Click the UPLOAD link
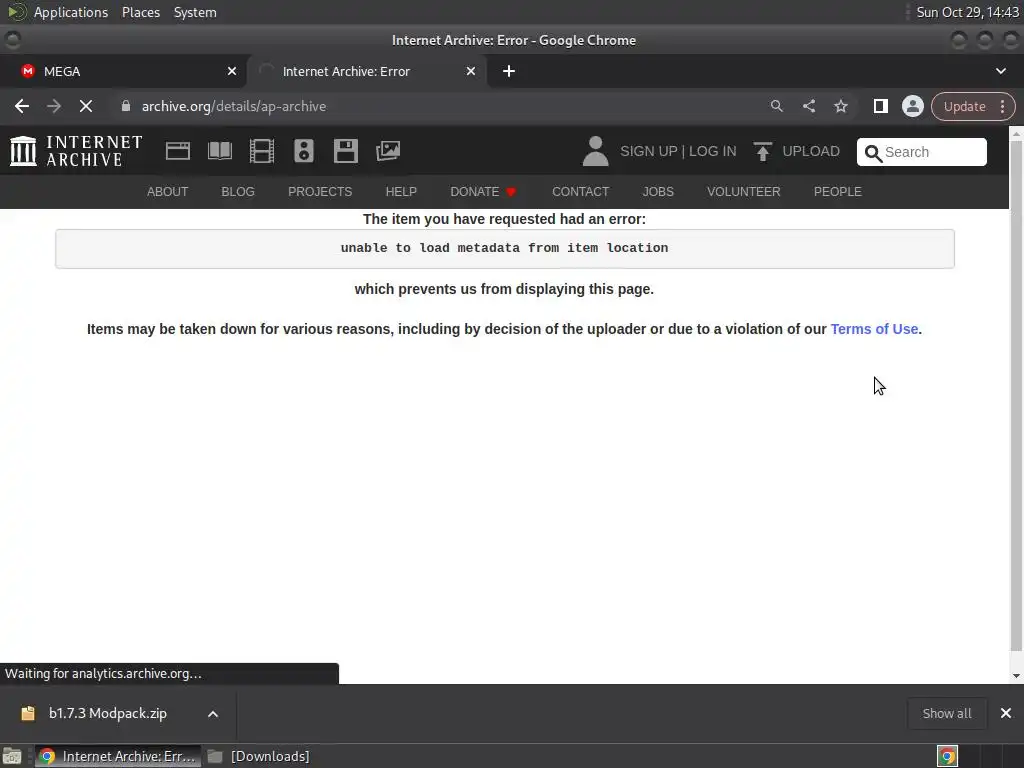Image resolution: width=1024 pixels, height=768 pixels. tap(810, 152)
